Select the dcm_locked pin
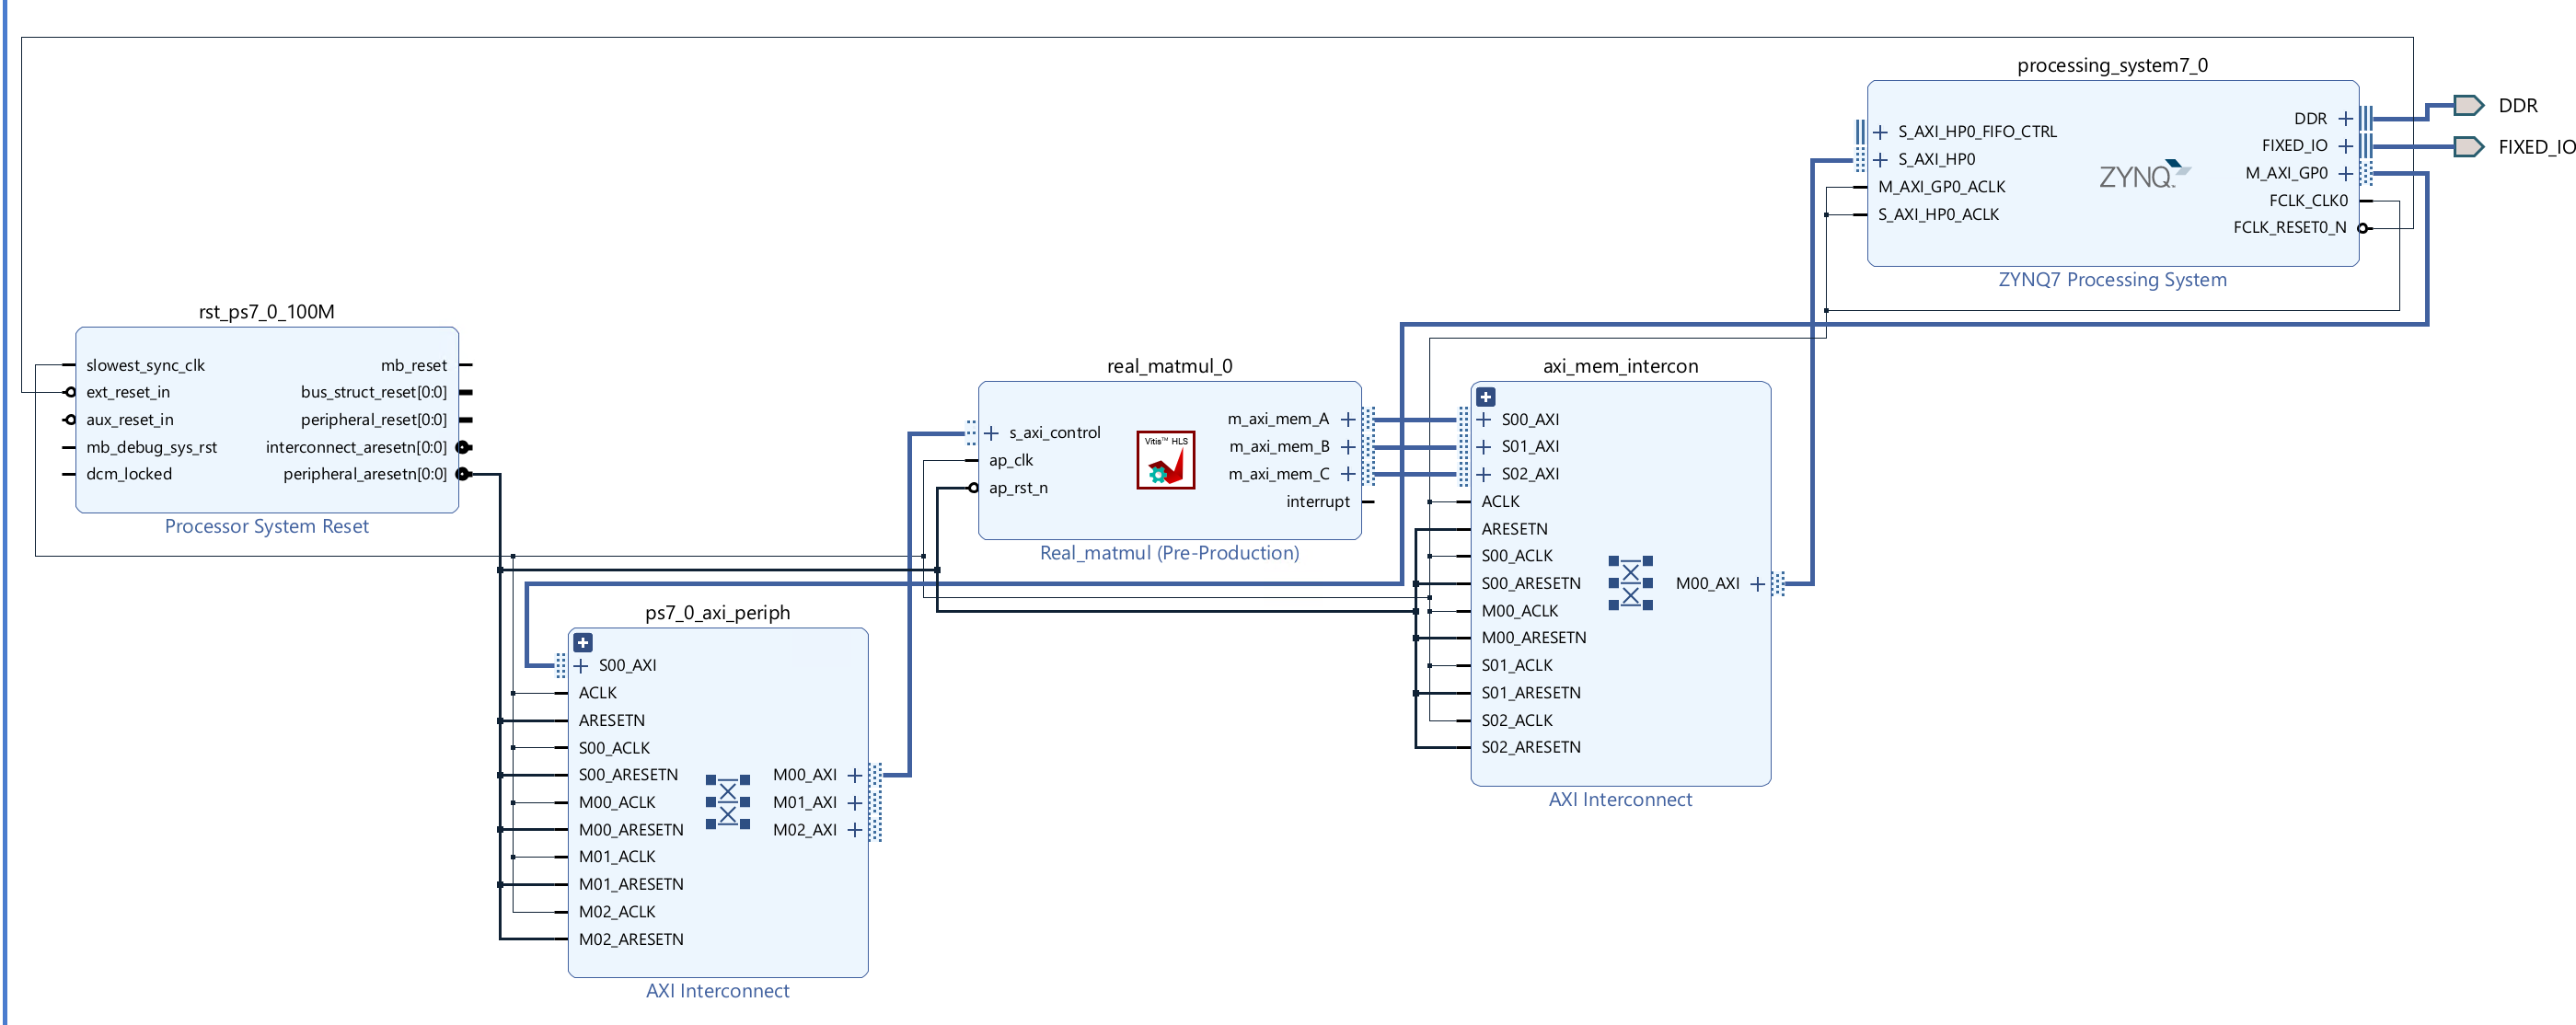The height and width of the screenshot is (1025, 2576). pyautogui.click(x=129, y=474)
